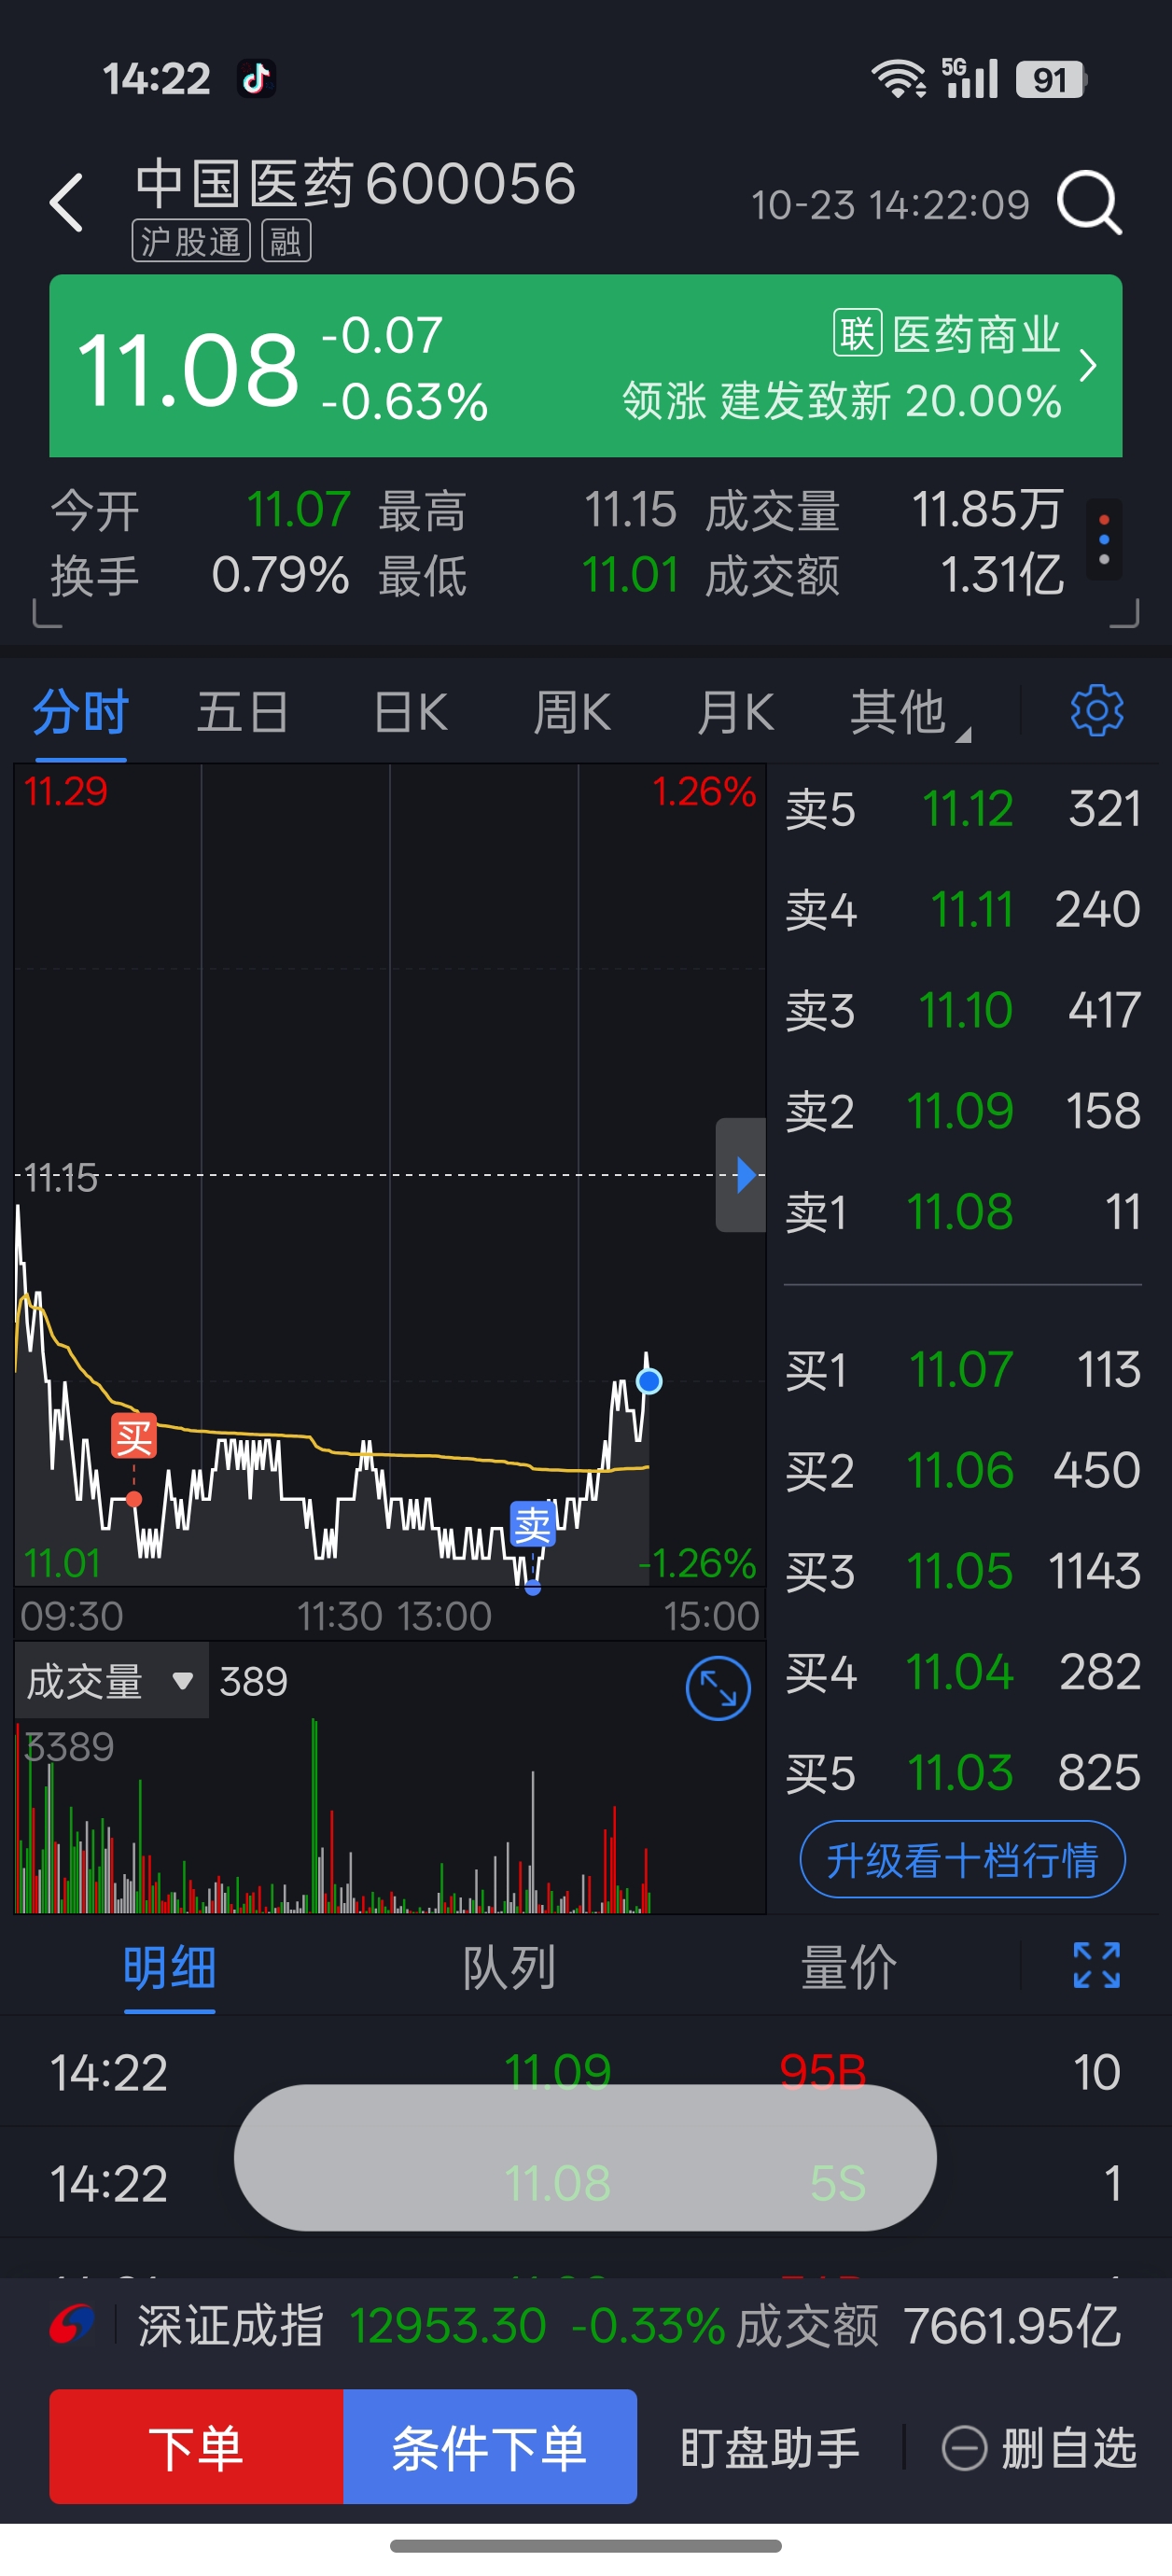Tap the 条件下单 conditional order button
The width and height of the screenshot is (1172, 2576).
coord(490,2447)
